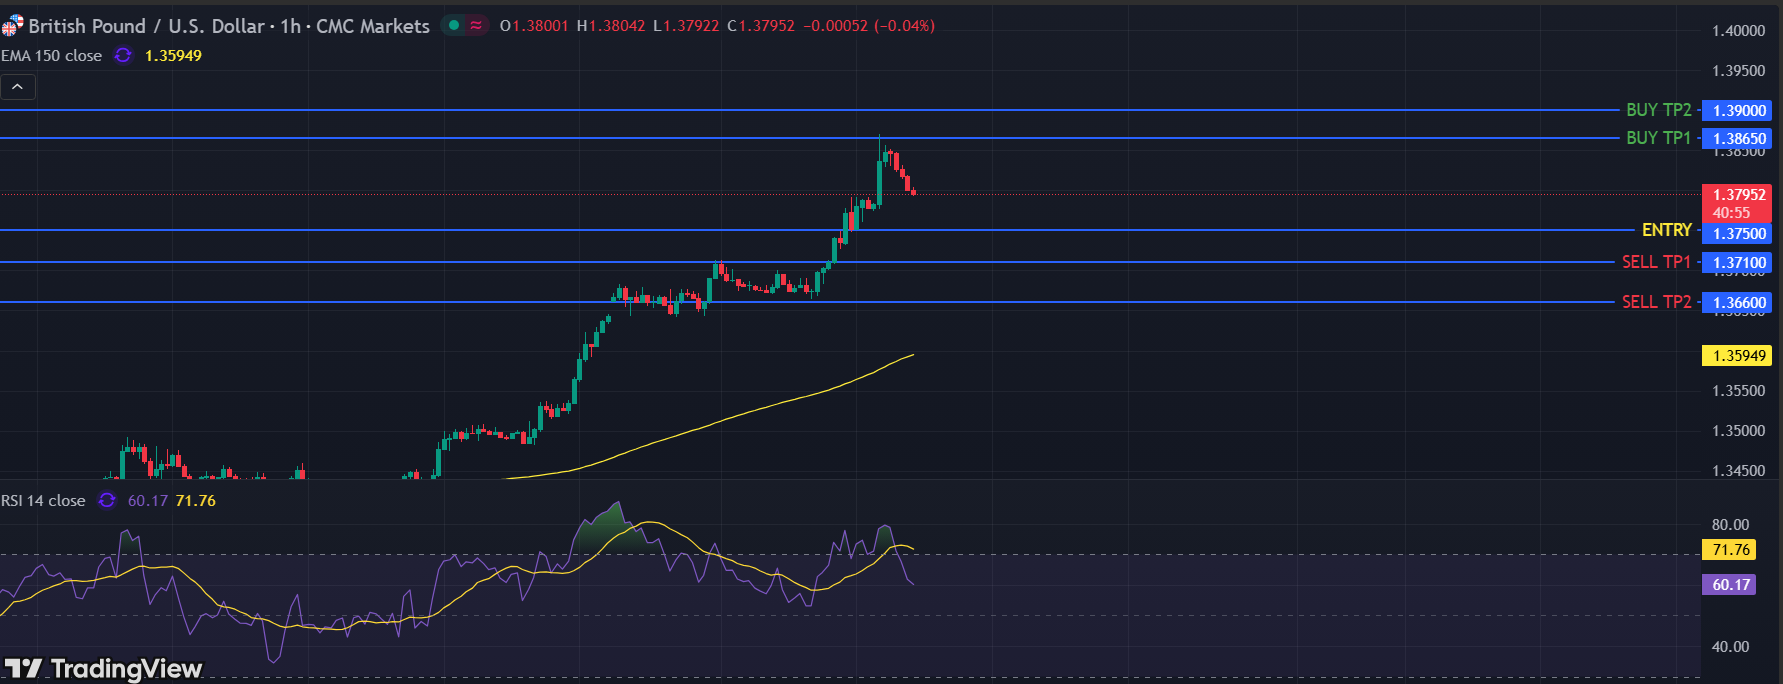The height and width of the screenshot is (684, 1783).
Task: Click the 1.39000 blue price tag
Action: [1738, 111]
